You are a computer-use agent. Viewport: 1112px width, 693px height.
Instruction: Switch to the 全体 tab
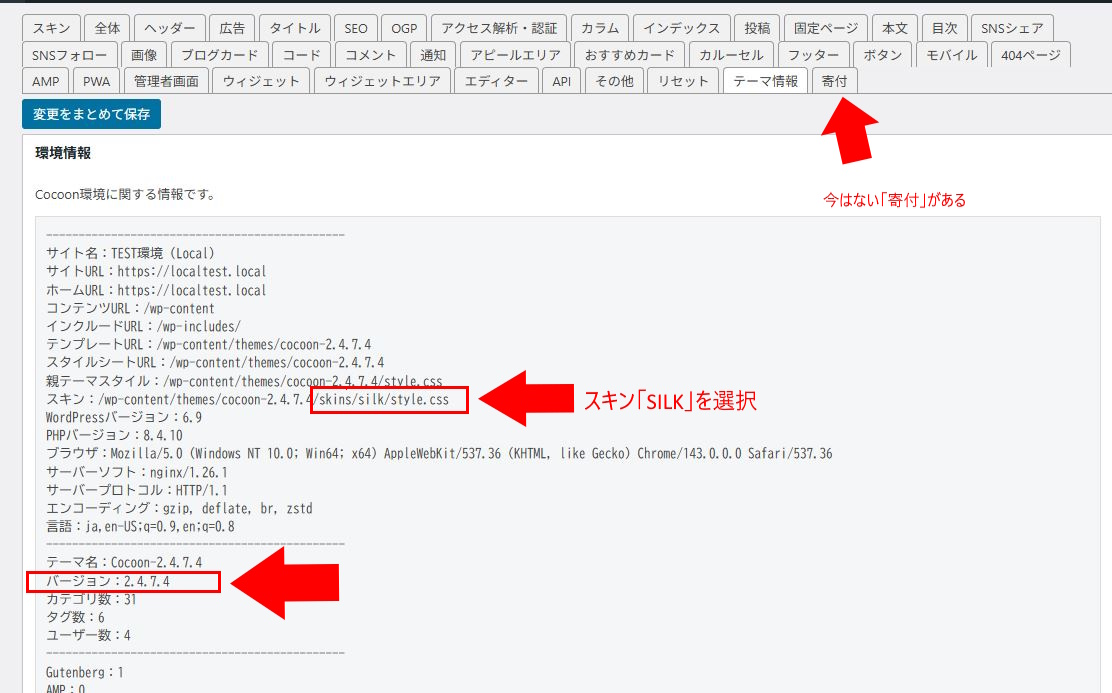click(107, 28)
